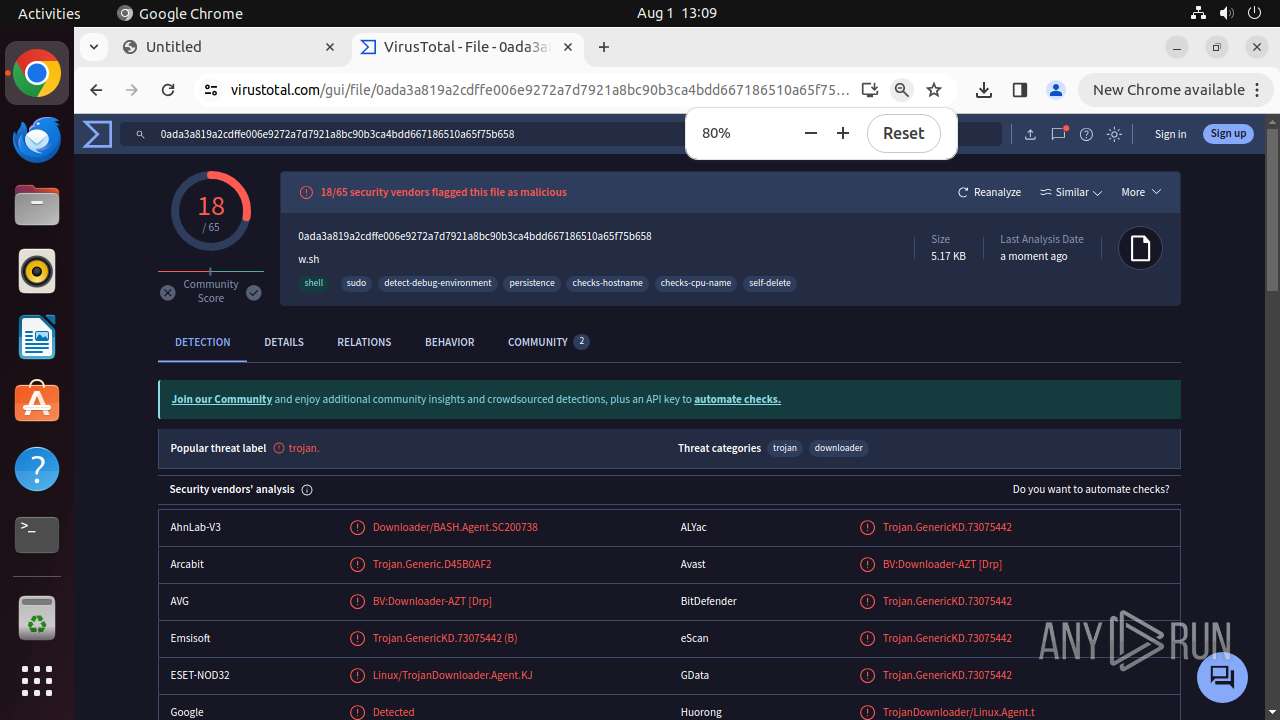Vote file as malicious with the X icon
Image resolution: width=1280 pixels, height=720 pixels.
coord(168,293)
